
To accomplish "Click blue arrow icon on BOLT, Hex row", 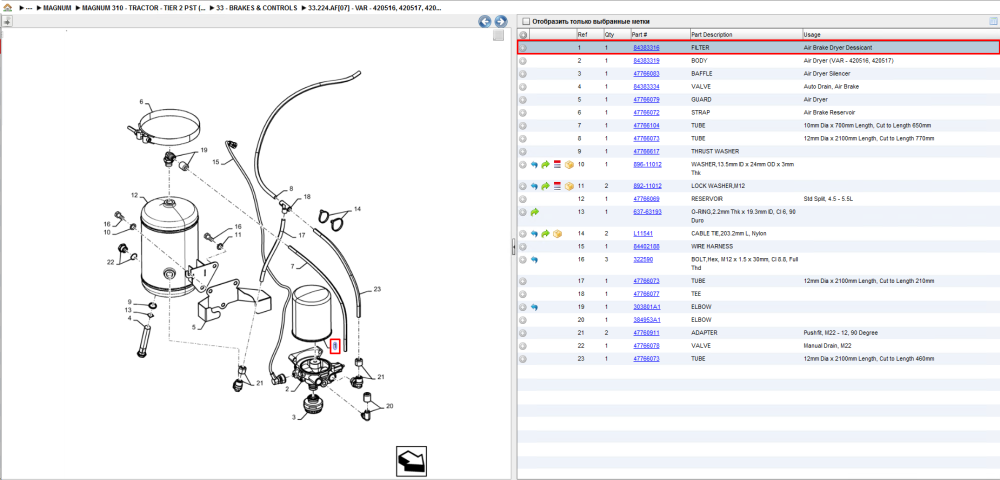I will (534, 259).
